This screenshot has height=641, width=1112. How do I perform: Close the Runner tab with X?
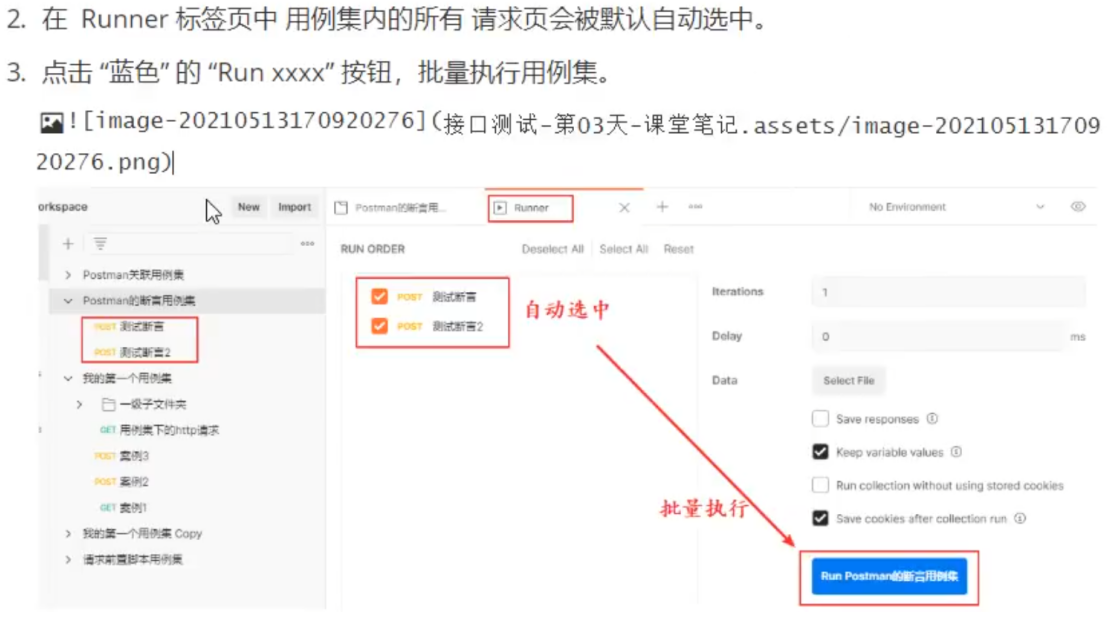[624, 208]
